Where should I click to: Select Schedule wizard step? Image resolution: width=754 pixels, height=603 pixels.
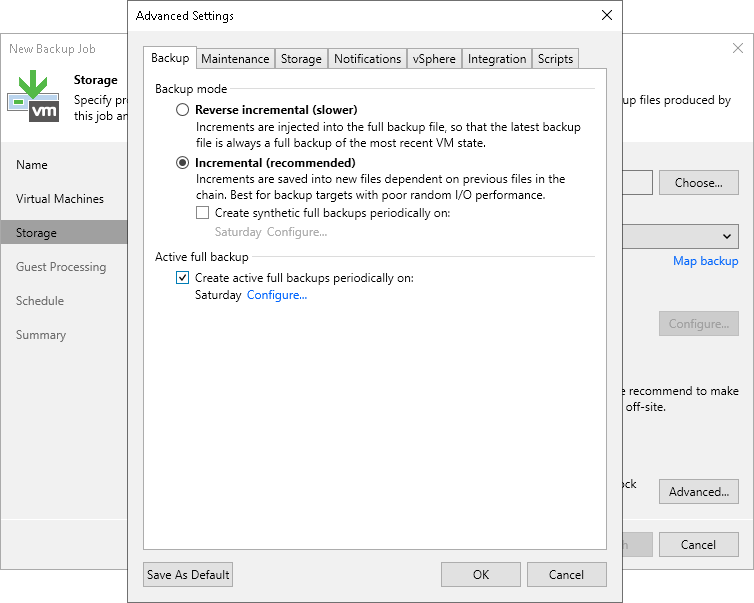click(x=40, y=301)
